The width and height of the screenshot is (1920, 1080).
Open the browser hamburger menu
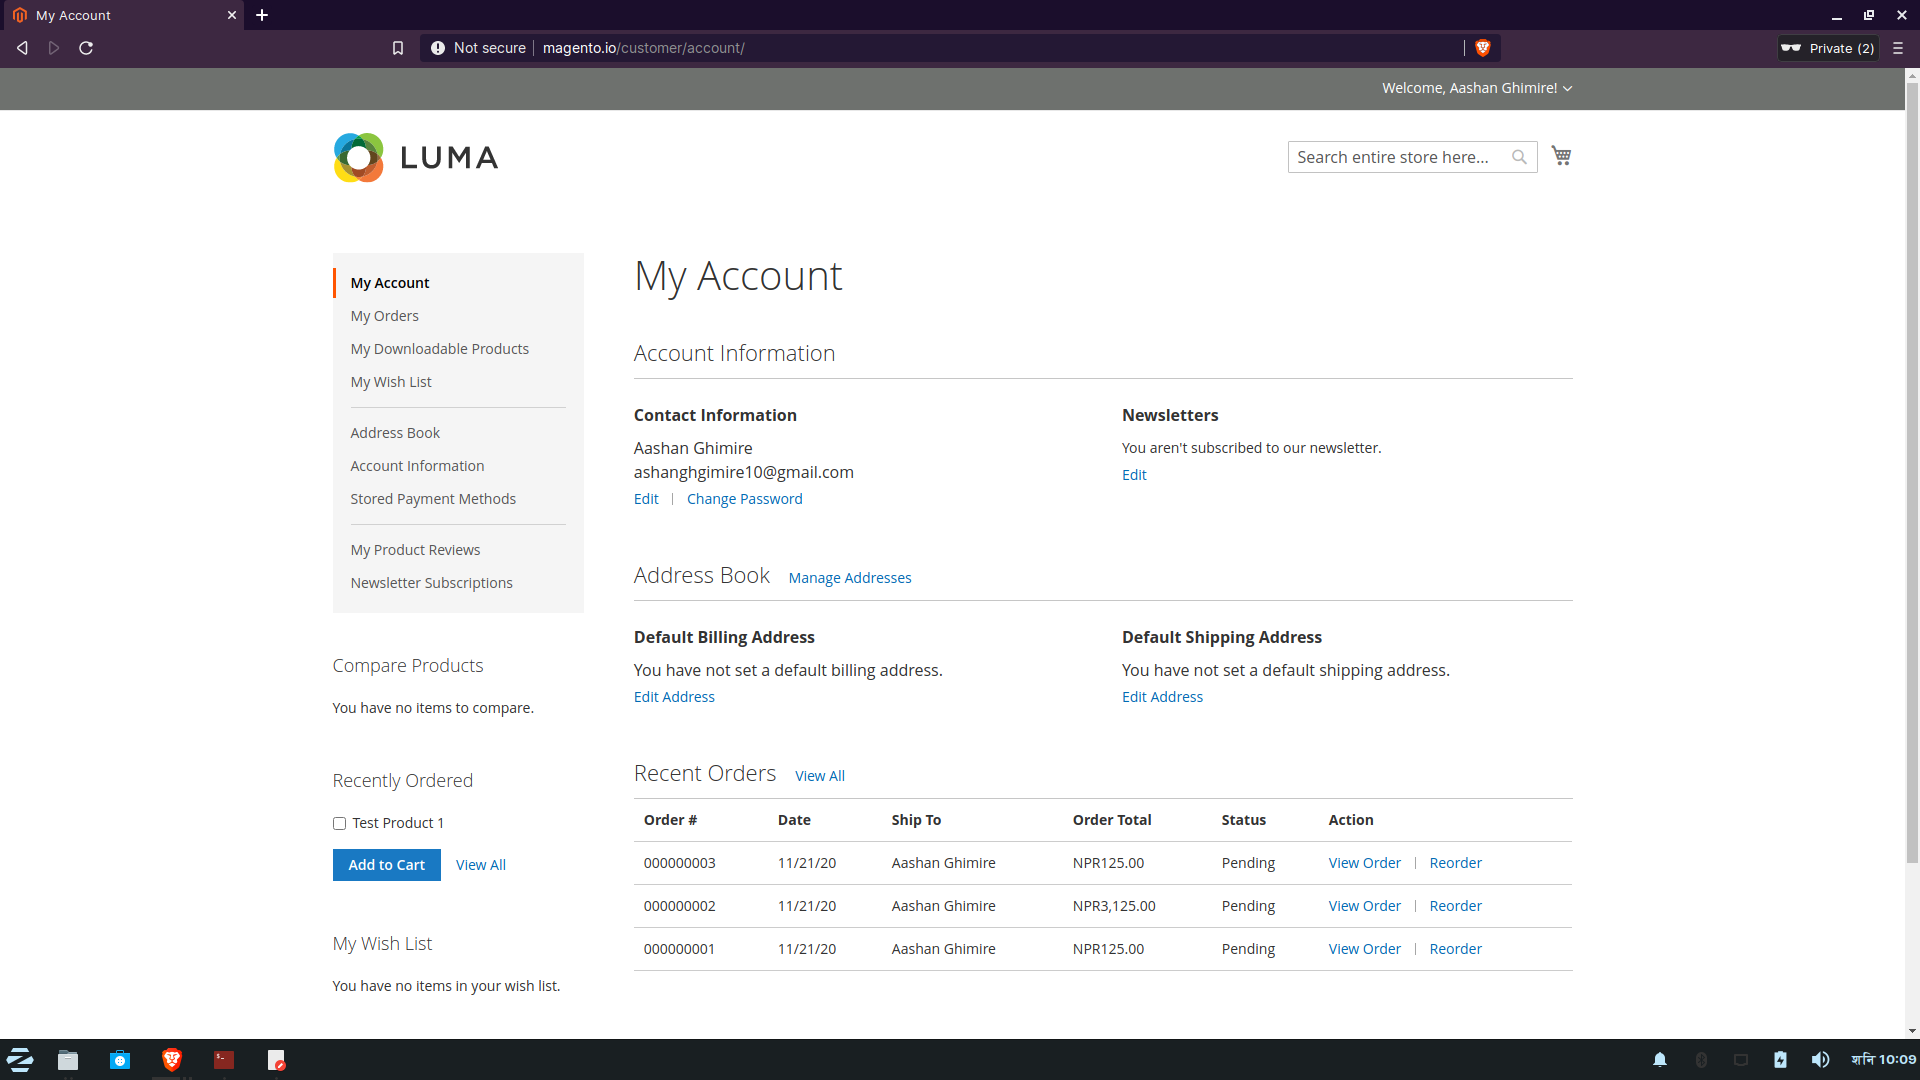[1897, 48]
